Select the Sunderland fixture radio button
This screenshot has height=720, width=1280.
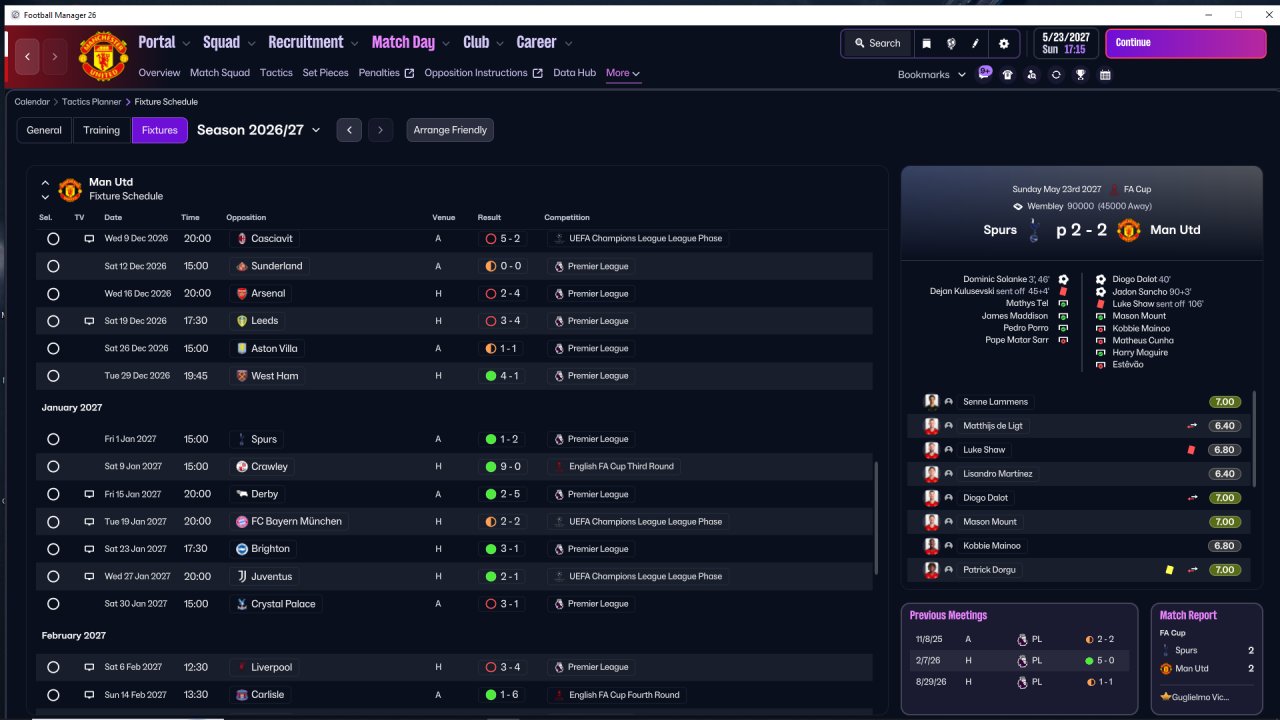[x=53, y=266]
